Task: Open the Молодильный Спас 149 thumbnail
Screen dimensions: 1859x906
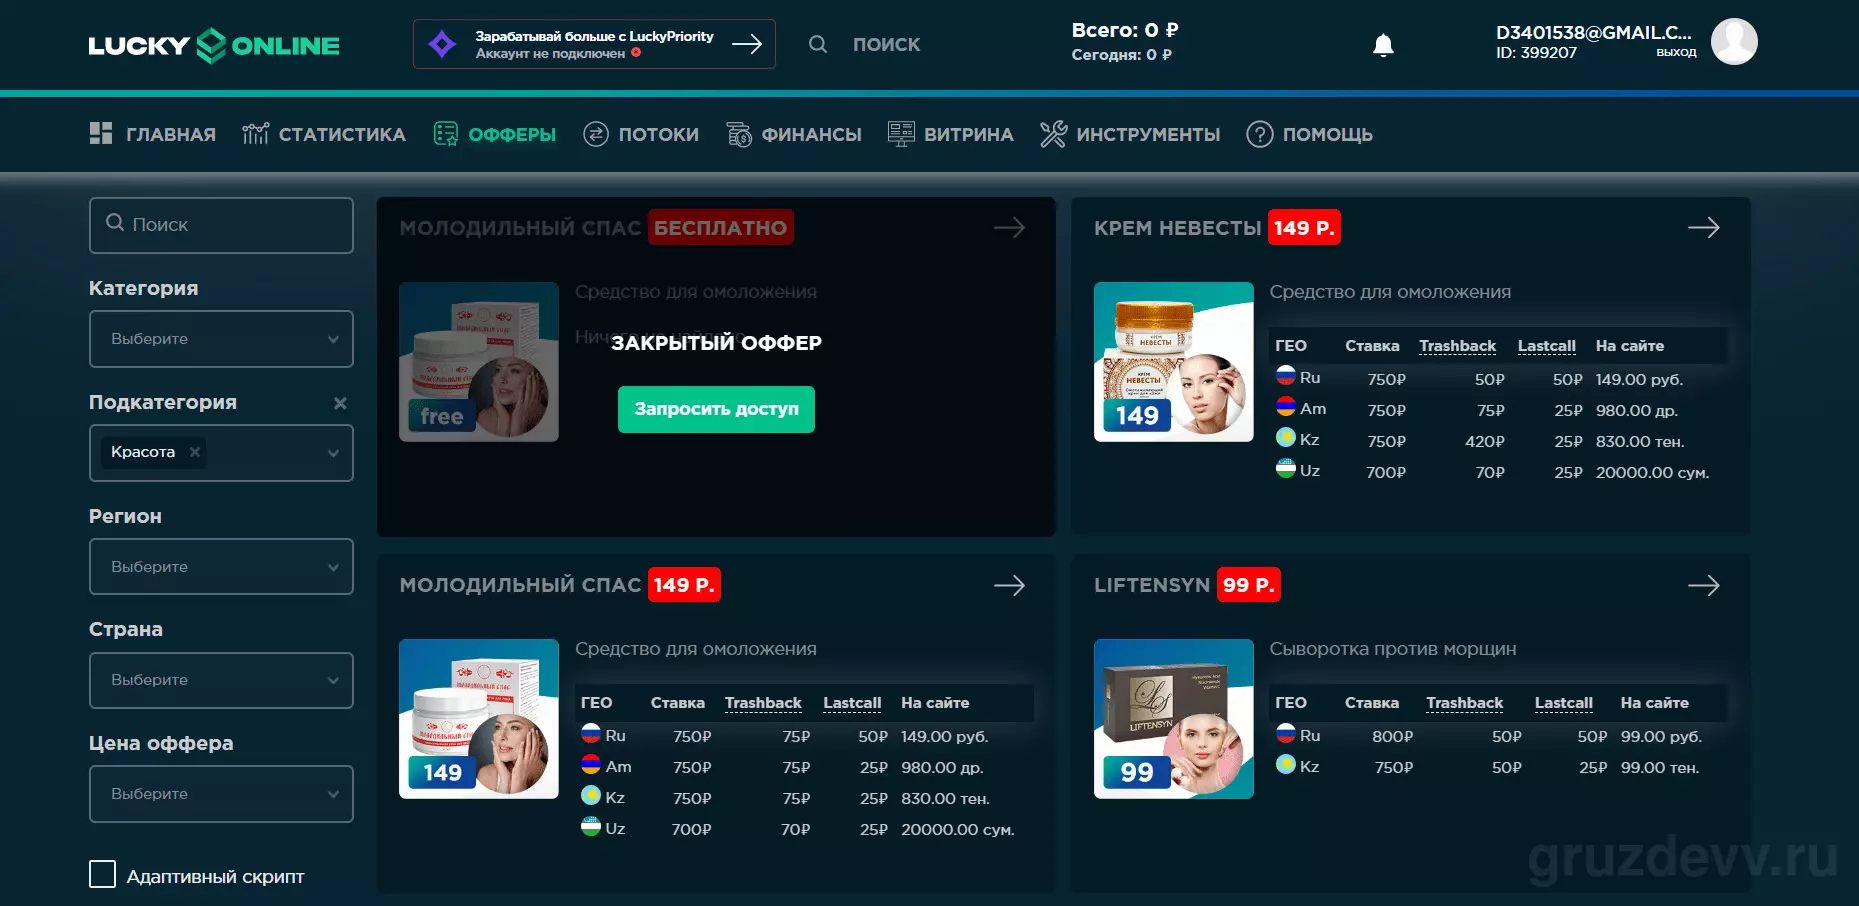Action: coord(479,719)
